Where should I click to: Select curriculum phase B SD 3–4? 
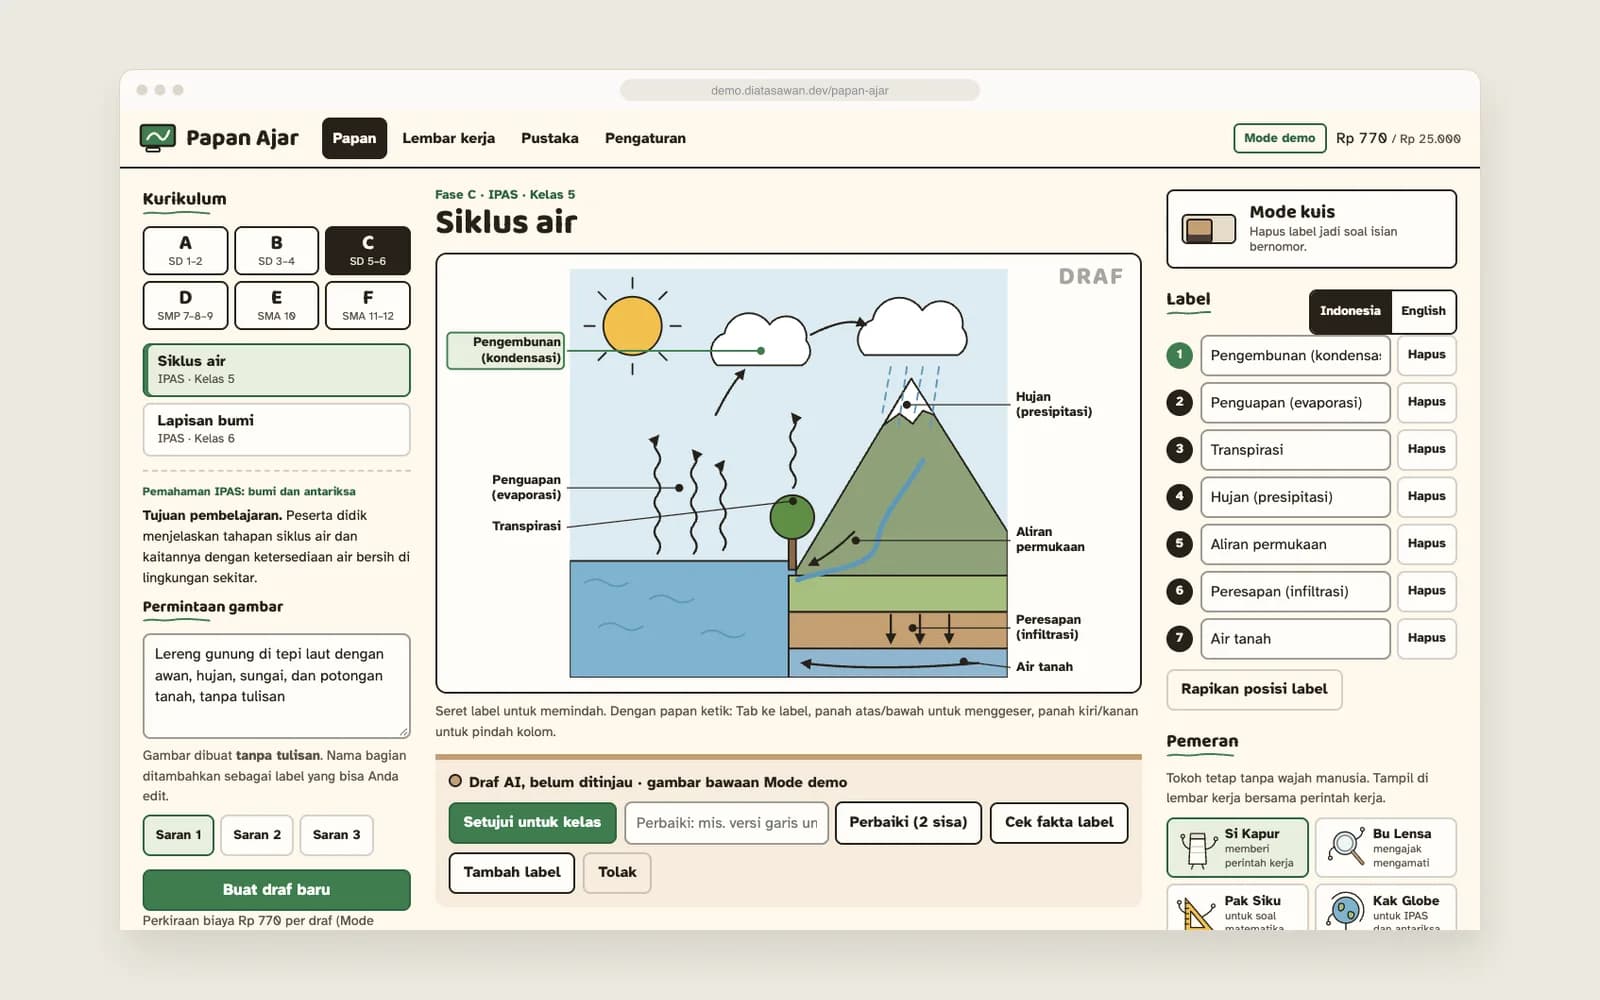[276, 250]
